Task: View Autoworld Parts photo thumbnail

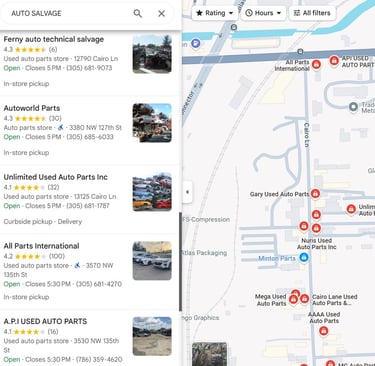Action: (x=152, y=123)
